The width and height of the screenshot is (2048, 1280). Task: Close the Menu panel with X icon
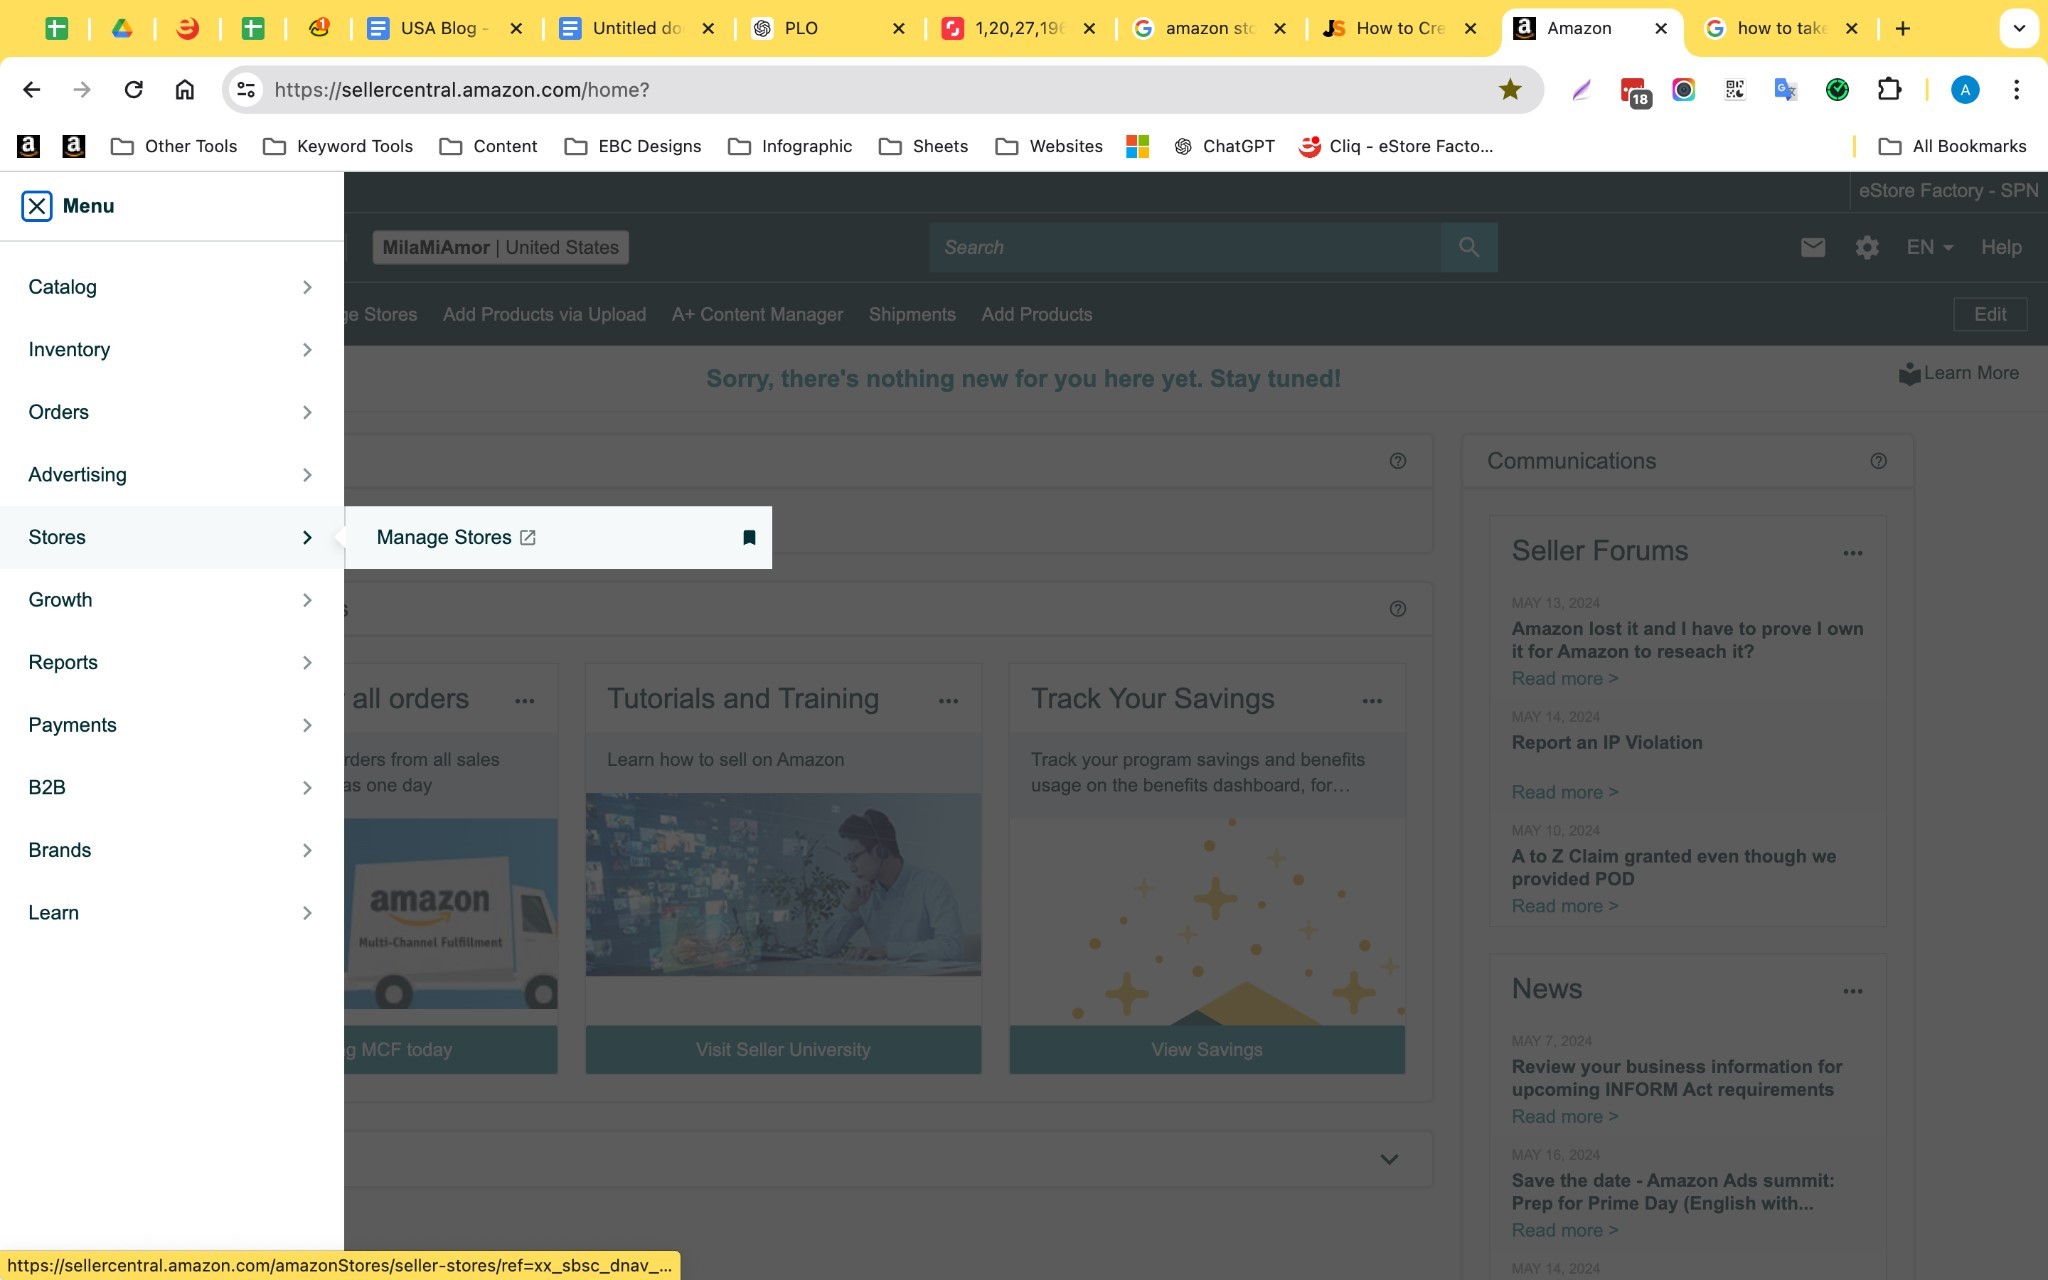[37, 206]
